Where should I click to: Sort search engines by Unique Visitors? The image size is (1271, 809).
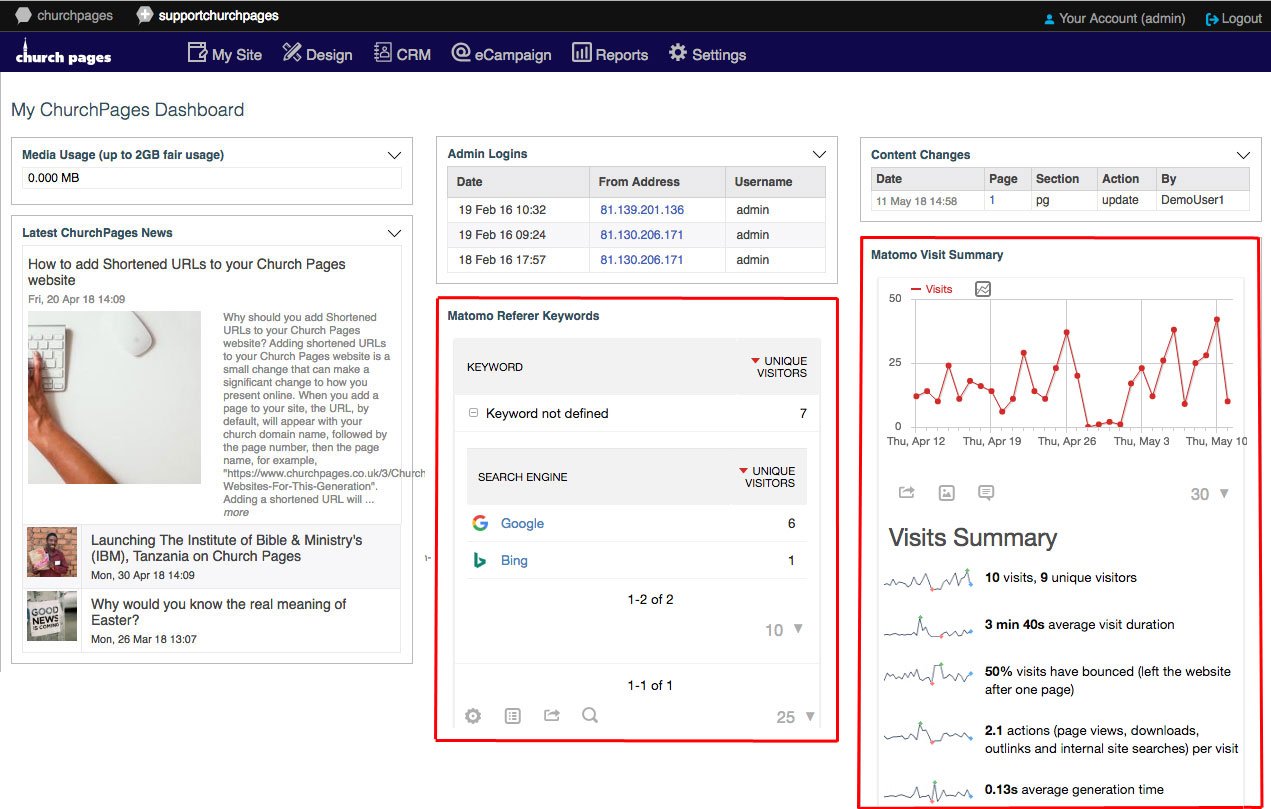(x=768, y=477)
